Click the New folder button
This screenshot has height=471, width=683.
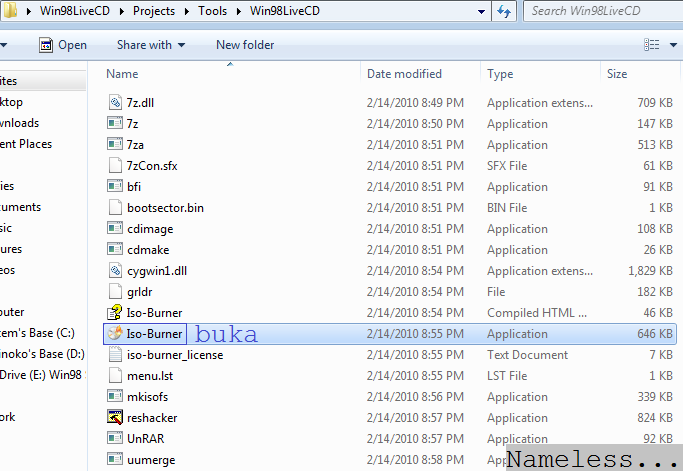point(245,45)
